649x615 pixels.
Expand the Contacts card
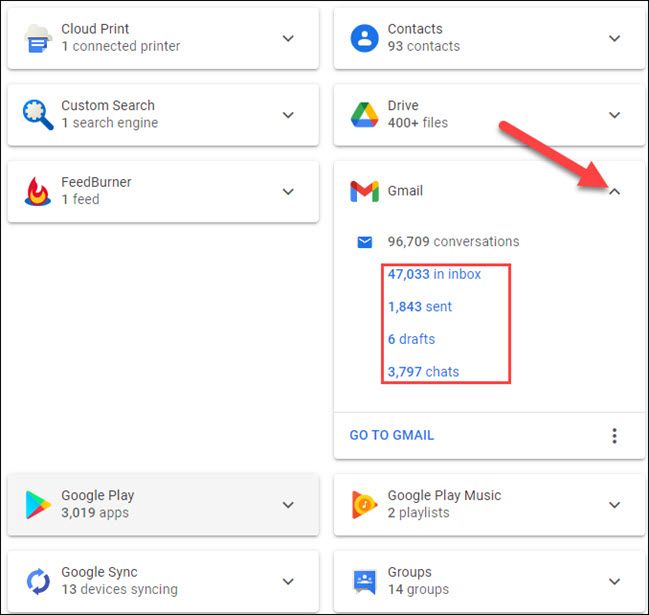(x=614, y=38)
